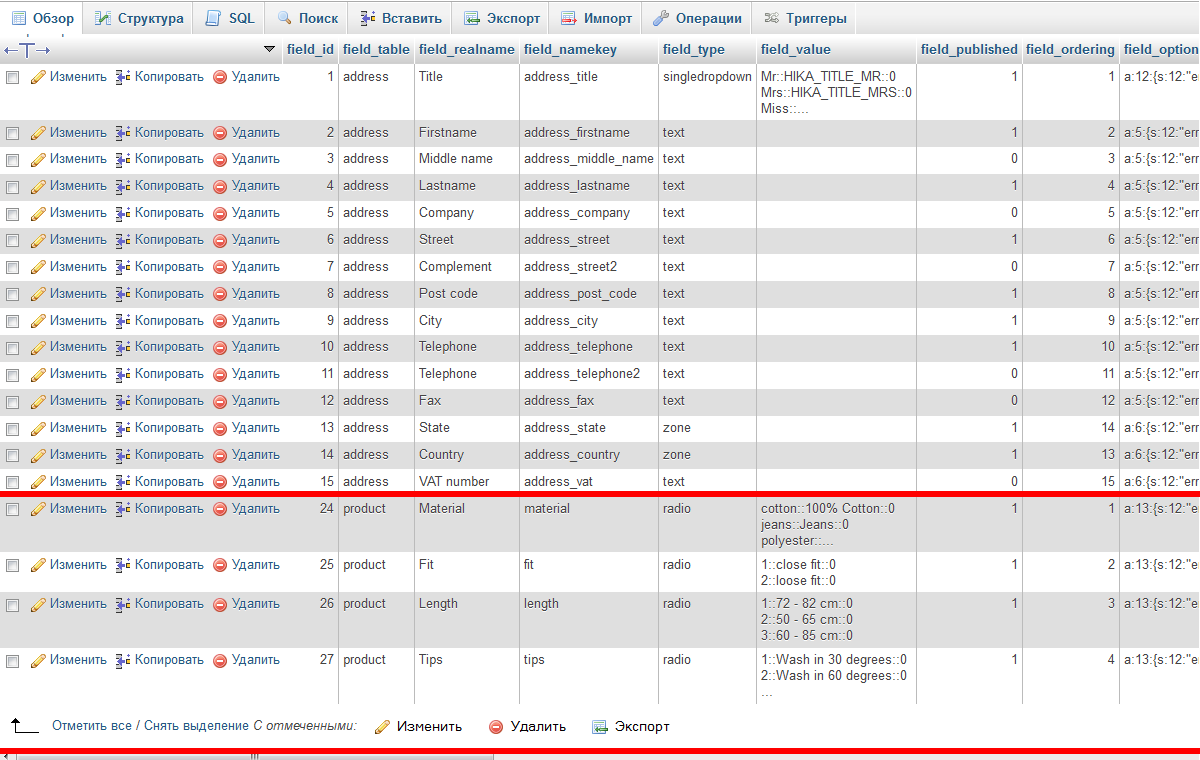Click the pencil edit icon for Title row
This screenshot has height=760, width=1200.
point(39,77)
